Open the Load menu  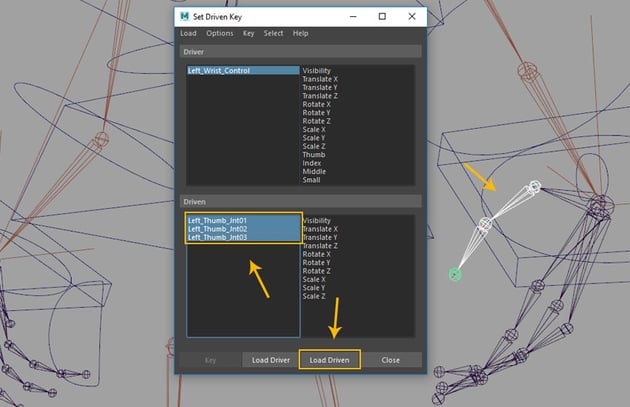188,33
